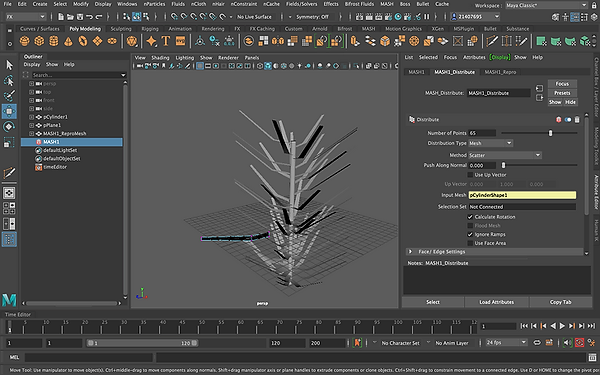Click the Load Attributes button

(497, 302)
